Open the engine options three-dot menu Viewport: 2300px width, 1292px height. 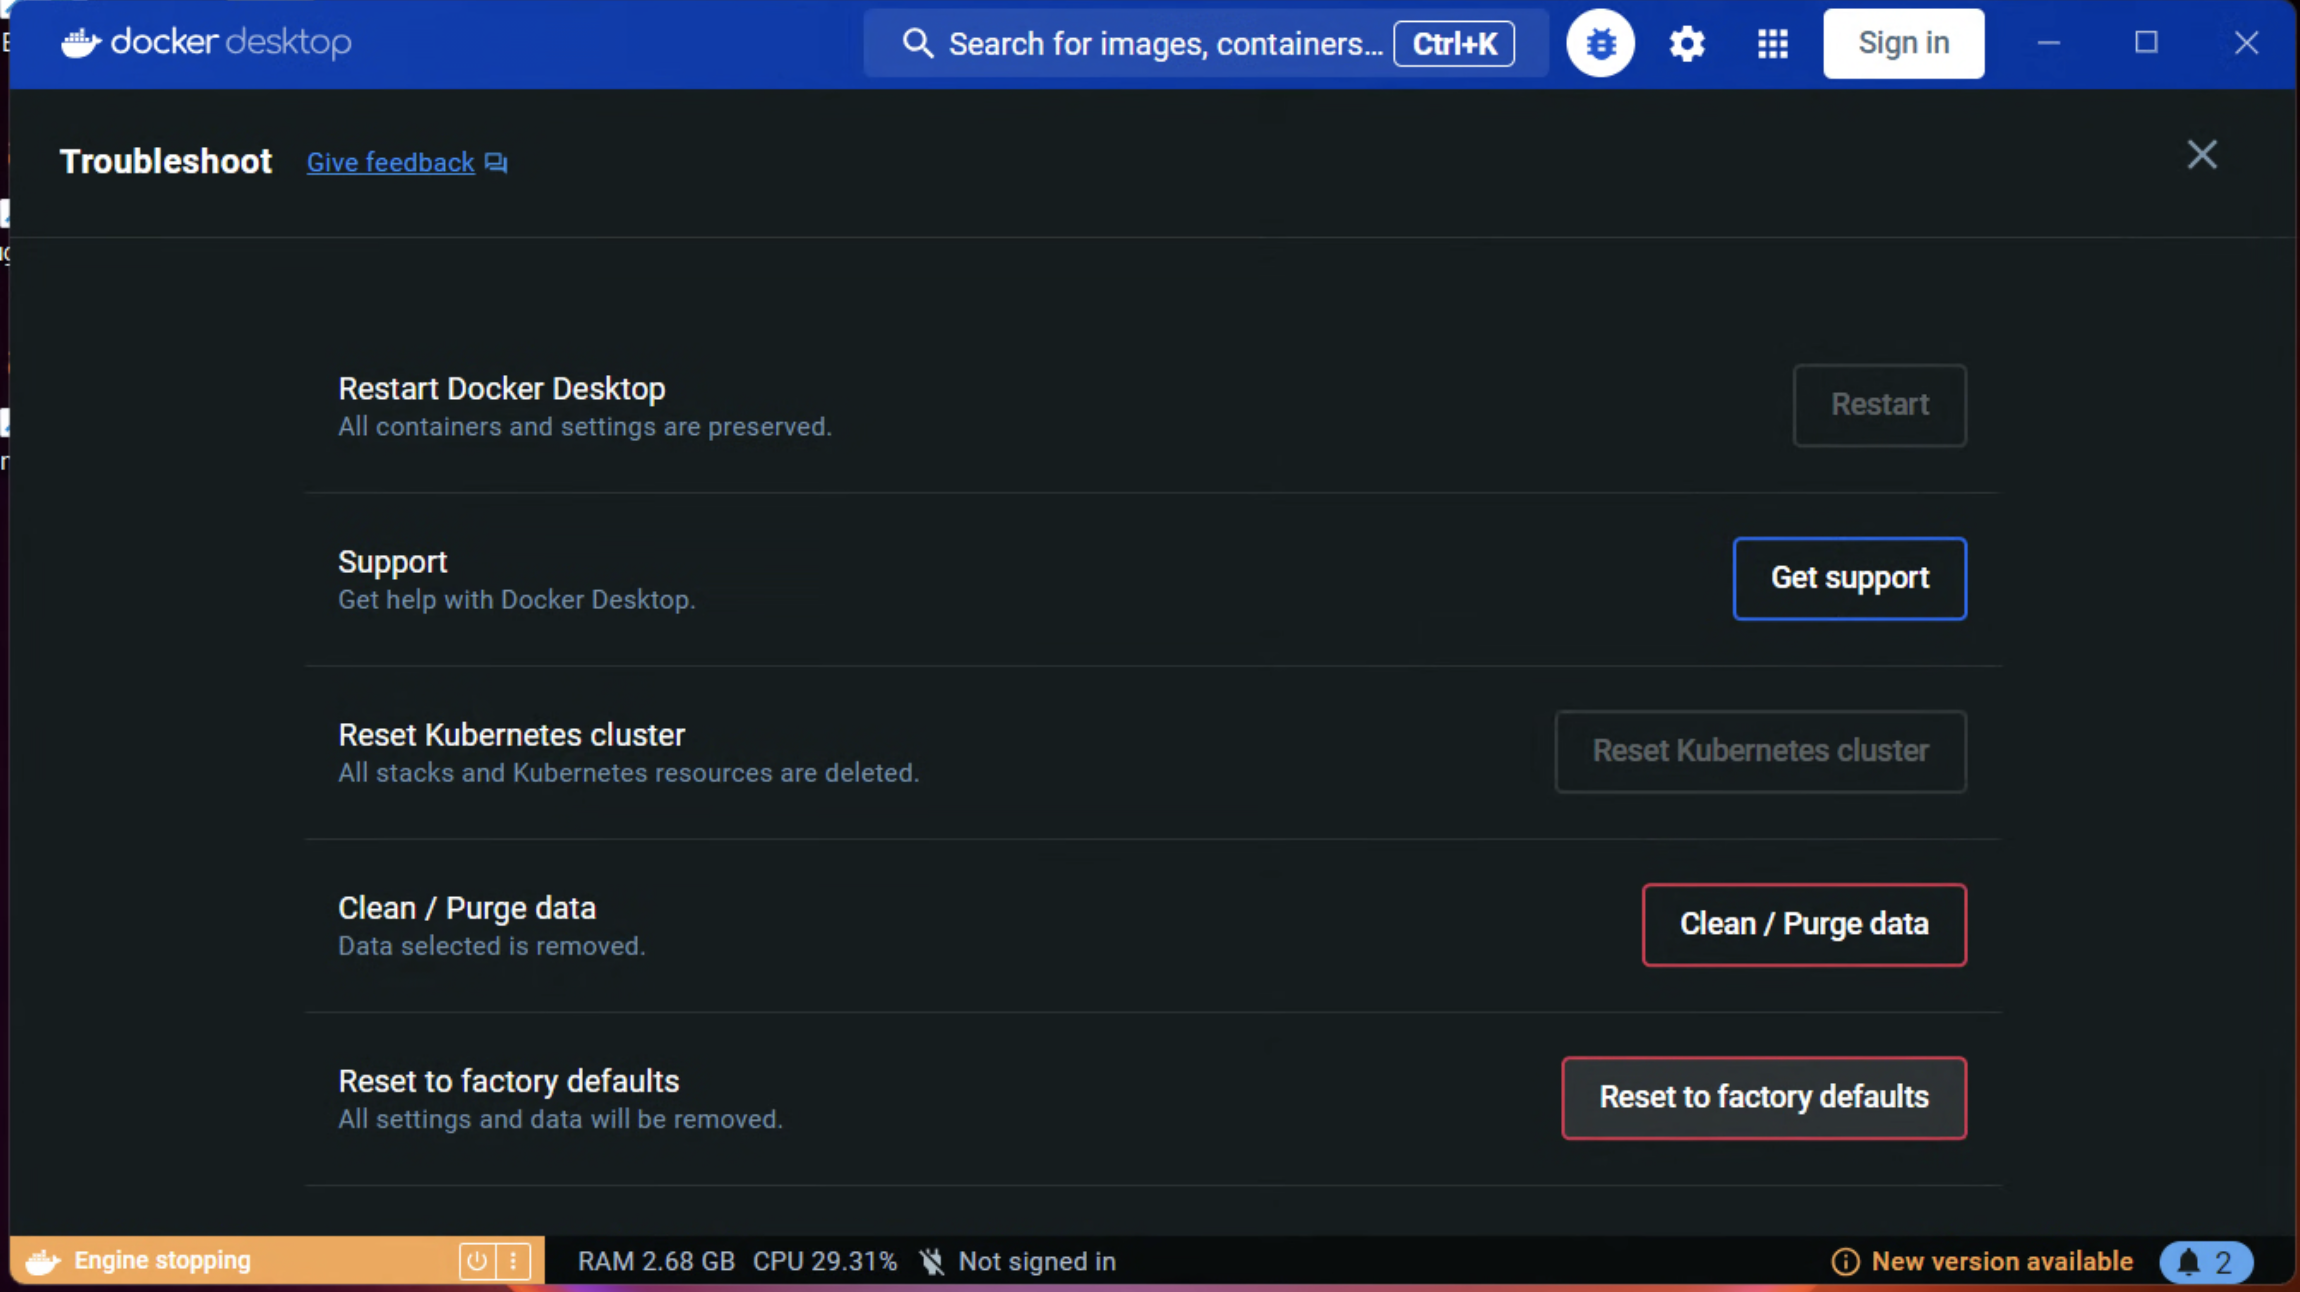pos(513,1261)
